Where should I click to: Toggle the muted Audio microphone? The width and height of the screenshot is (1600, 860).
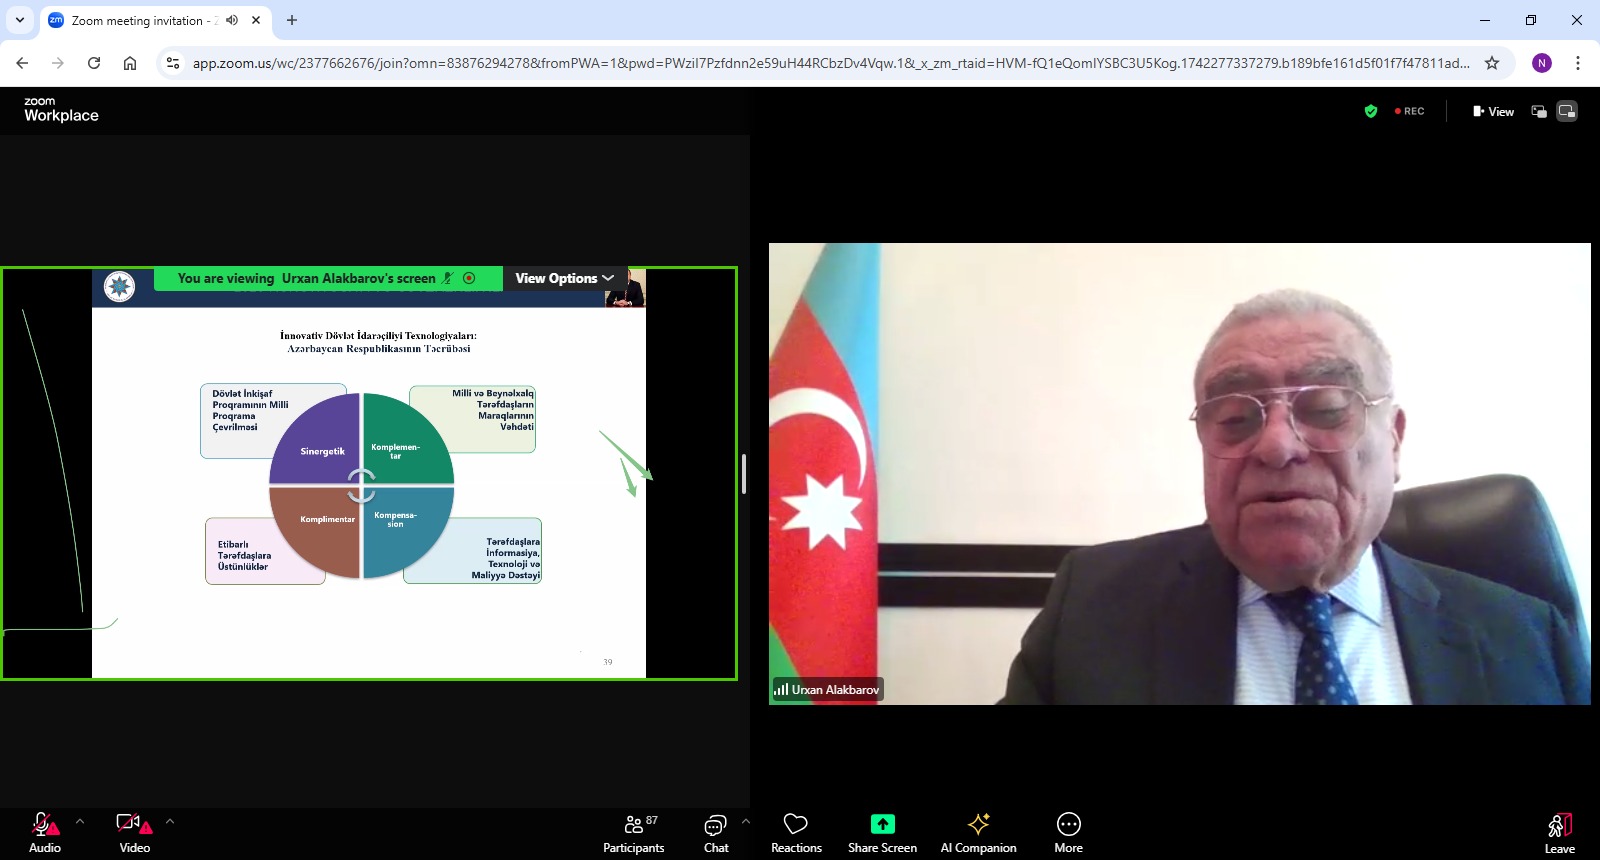[x=44, y=833]
